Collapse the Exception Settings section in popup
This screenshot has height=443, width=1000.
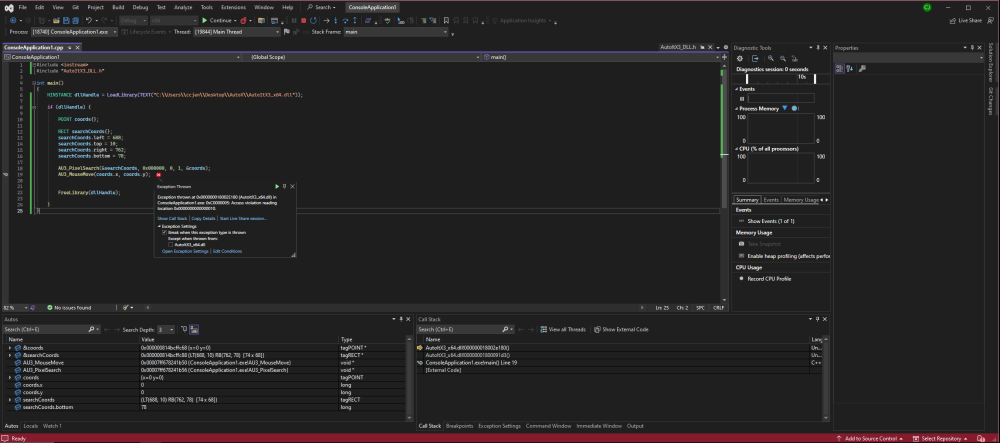159,226
